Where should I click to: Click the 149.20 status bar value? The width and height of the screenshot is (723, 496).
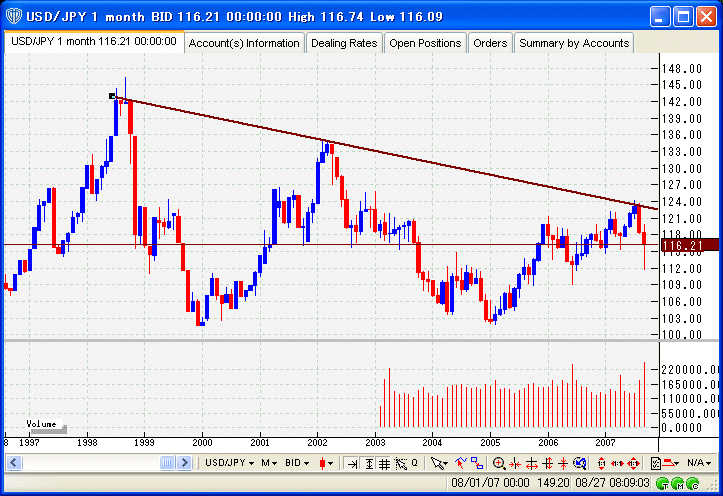coord(553,483)
